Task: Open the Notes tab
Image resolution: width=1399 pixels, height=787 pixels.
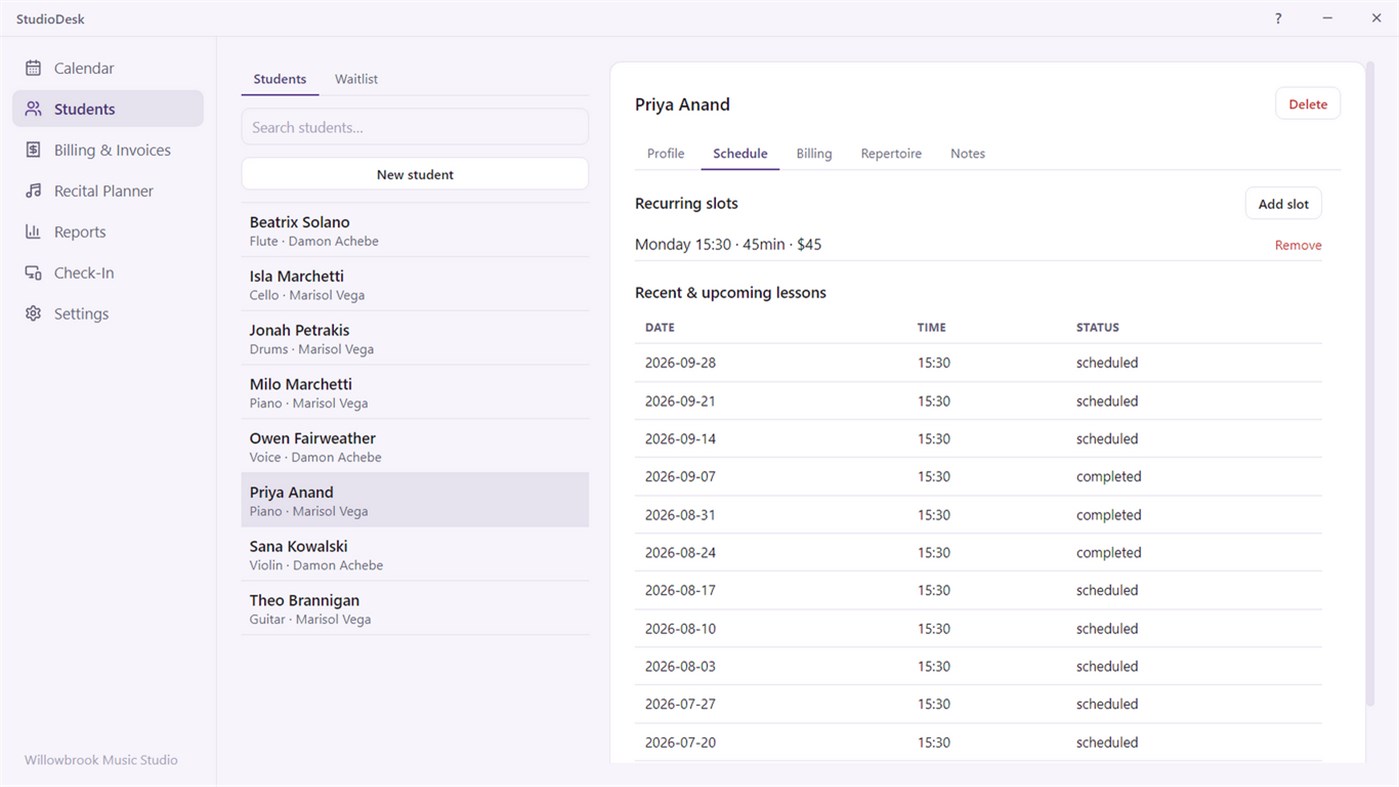Action: tap(967, 153)
